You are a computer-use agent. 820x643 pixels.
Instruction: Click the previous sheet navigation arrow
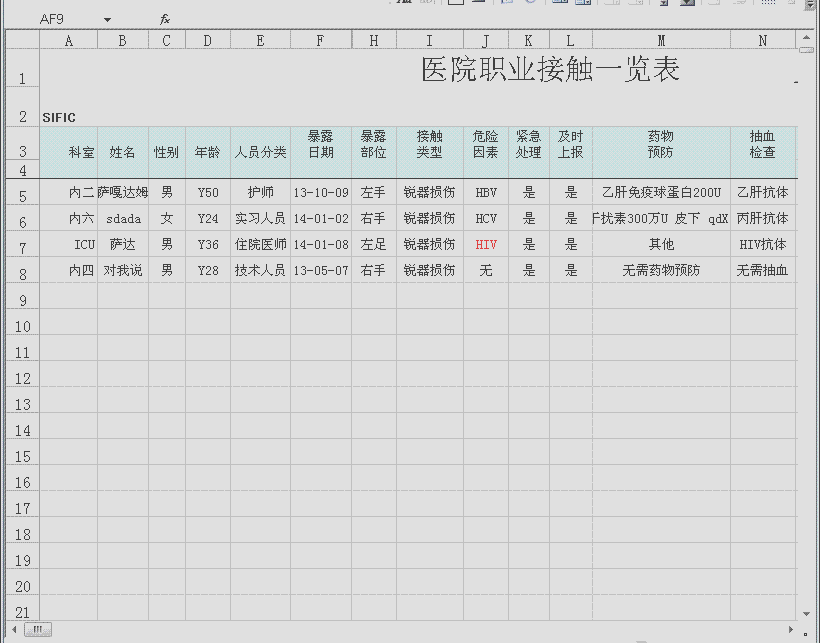[14, 629]
